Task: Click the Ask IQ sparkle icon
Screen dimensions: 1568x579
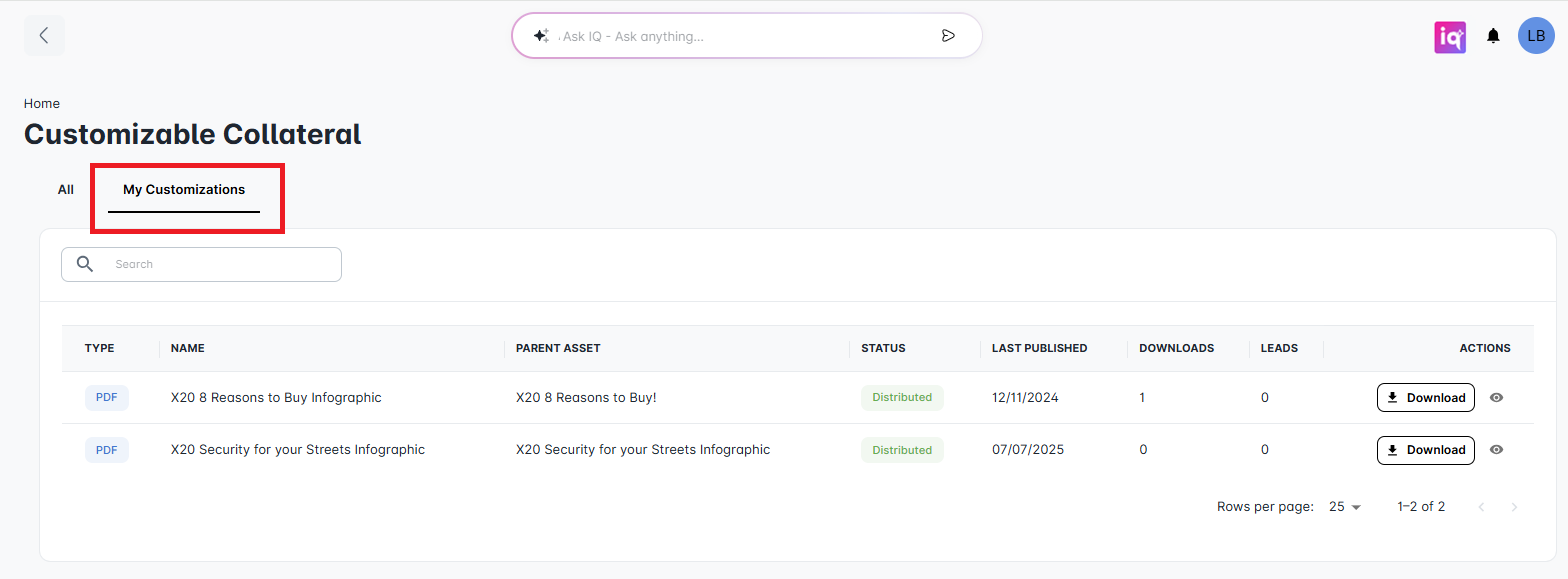Action: [540, 36]
